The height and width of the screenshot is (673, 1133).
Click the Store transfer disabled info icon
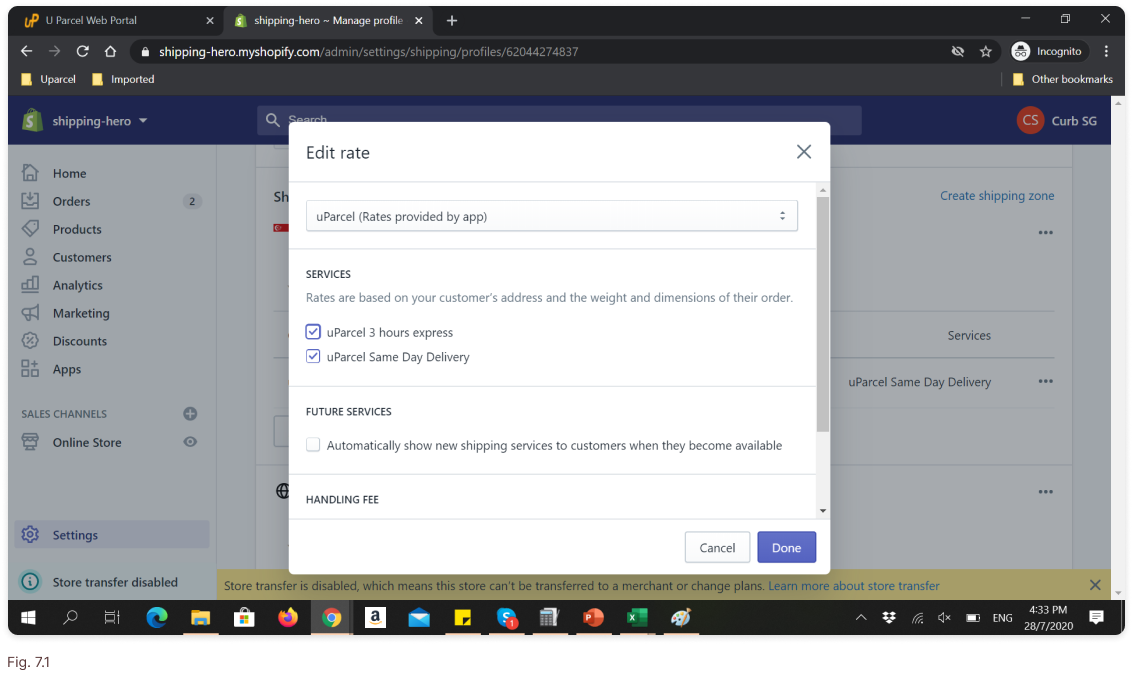click(30, 582)
